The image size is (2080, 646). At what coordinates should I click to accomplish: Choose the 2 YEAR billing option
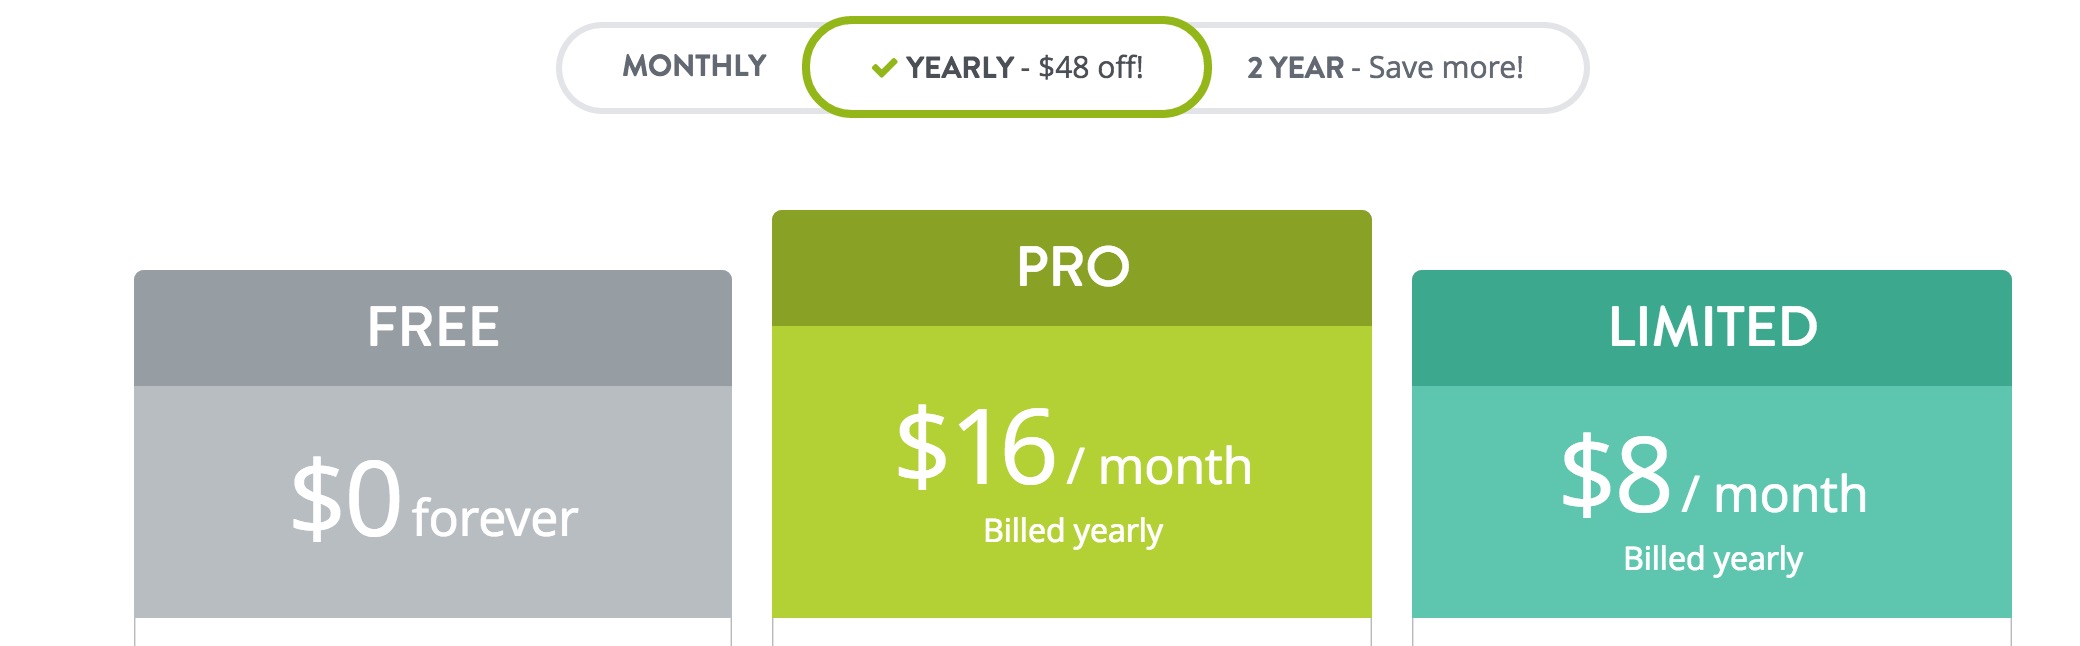[1295, 67]
